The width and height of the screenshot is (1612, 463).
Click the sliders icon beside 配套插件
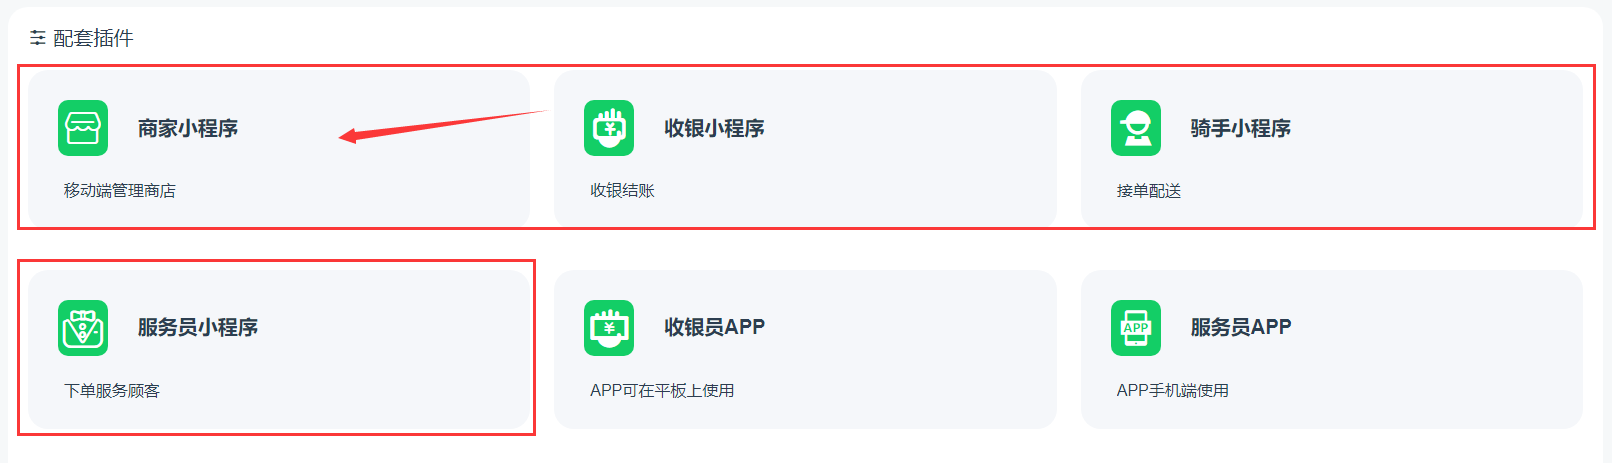[x=38, y=38]
